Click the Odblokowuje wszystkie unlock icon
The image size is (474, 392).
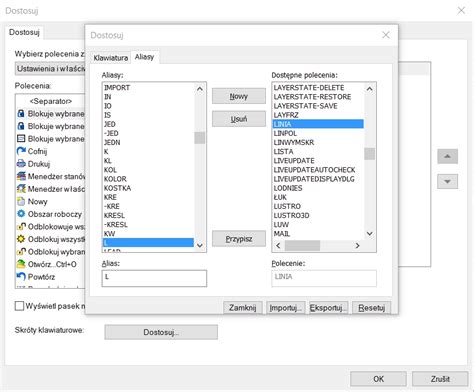point(21,227)
